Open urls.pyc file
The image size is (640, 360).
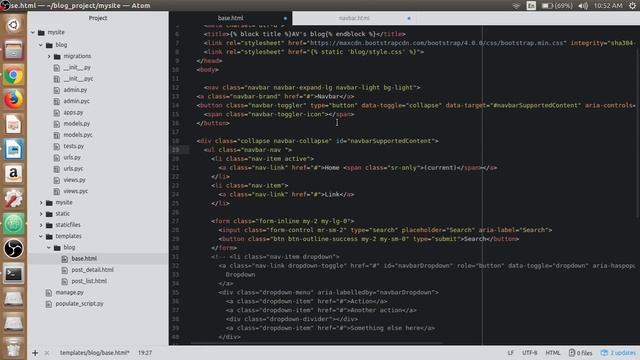pos(73,169)
